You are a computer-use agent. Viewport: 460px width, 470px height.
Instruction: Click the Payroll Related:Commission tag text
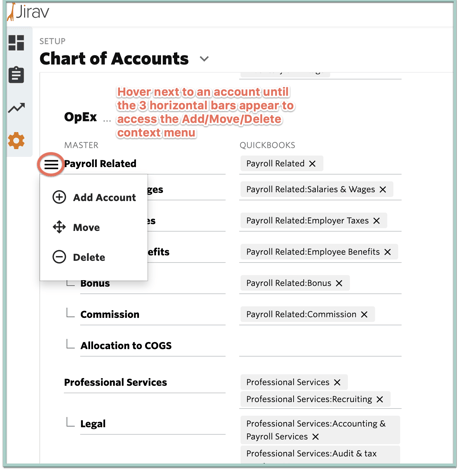point(301,314)
